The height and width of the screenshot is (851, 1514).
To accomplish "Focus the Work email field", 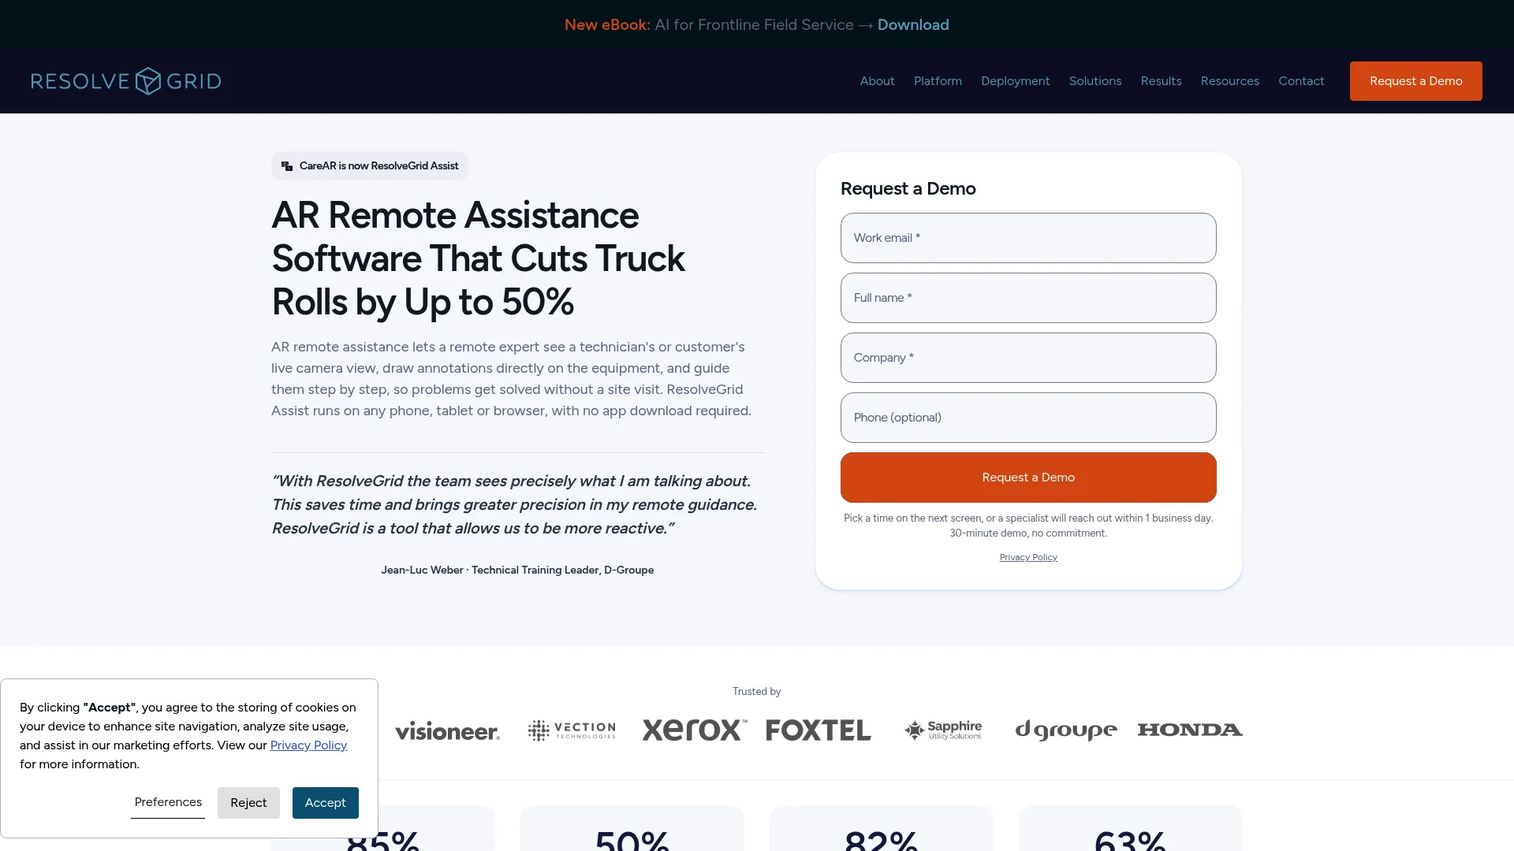I will [1028, 238].
